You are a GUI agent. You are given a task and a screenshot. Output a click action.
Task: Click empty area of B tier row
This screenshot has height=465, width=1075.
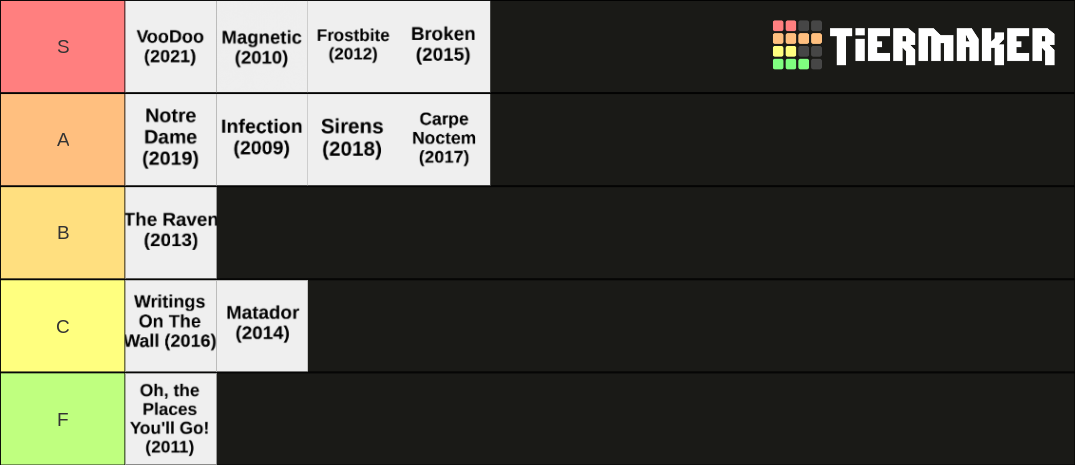pyautogui.click(x=646, y=232)
